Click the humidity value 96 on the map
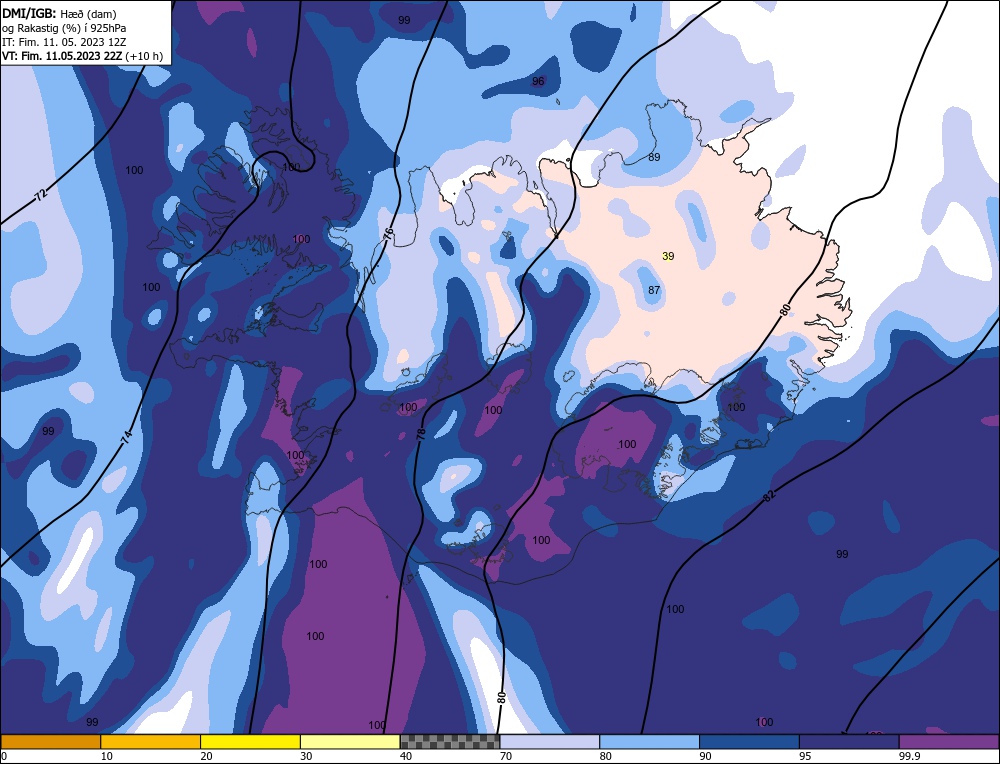Viewport: 1000px width, 764px height. click(x=538, y=81)
